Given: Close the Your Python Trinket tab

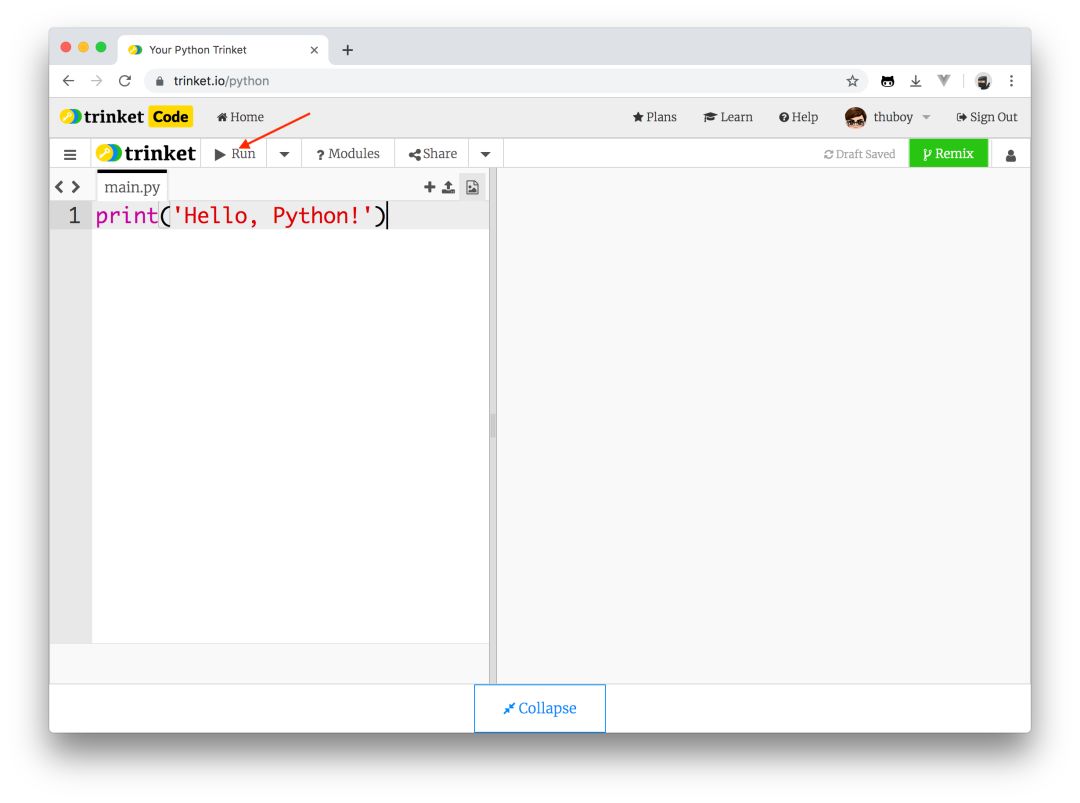Looking at the screenshot, I should [x=314, y=50].
